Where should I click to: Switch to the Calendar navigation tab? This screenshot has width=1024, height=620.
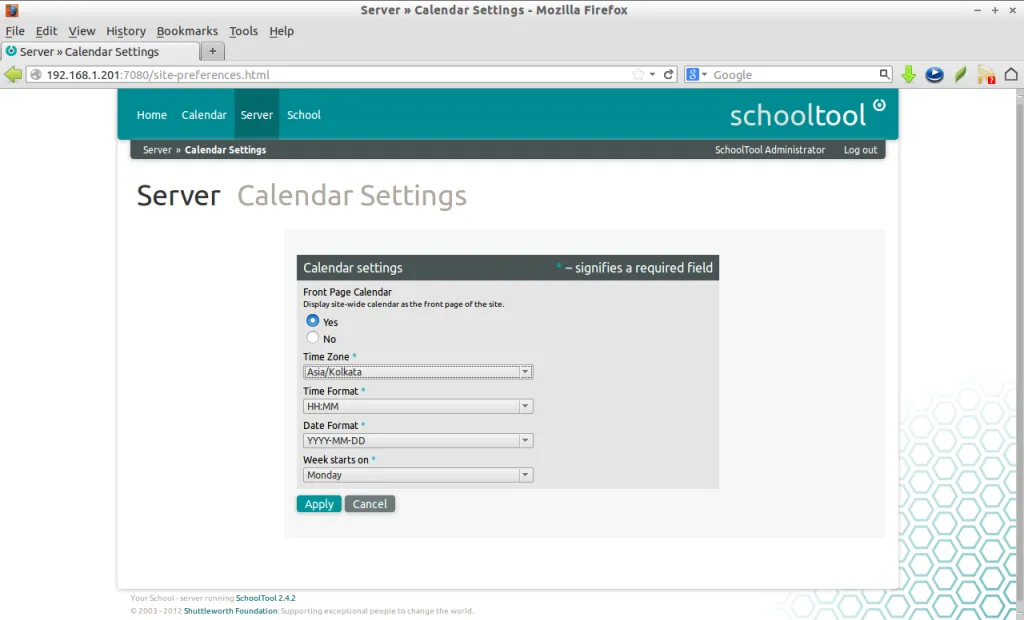204,114
